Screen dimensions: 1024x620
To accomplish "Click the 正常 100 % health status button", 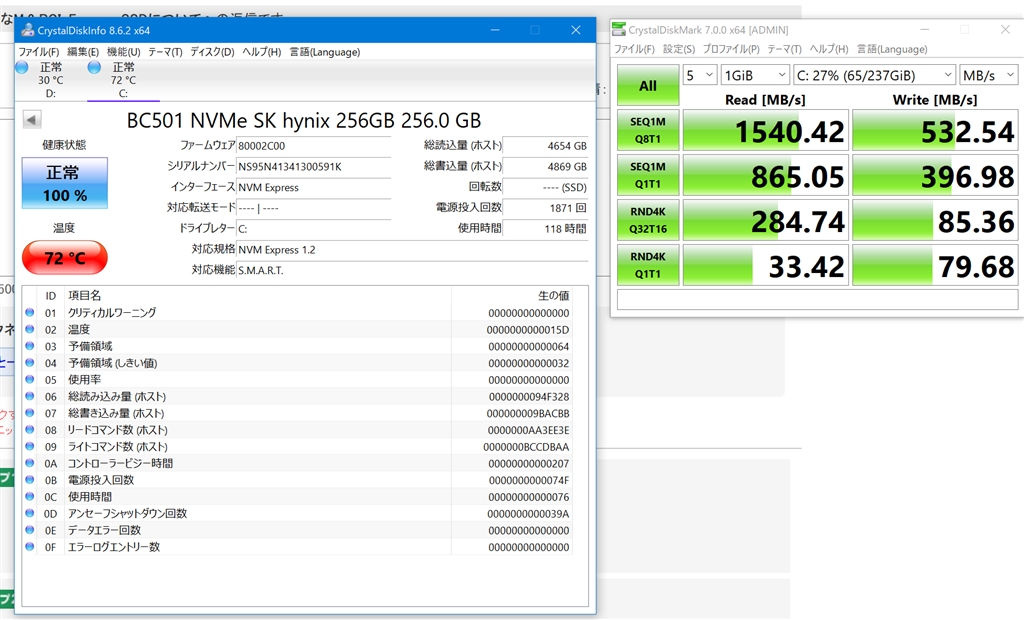I will pyautogui.click(x=65, y=183).
